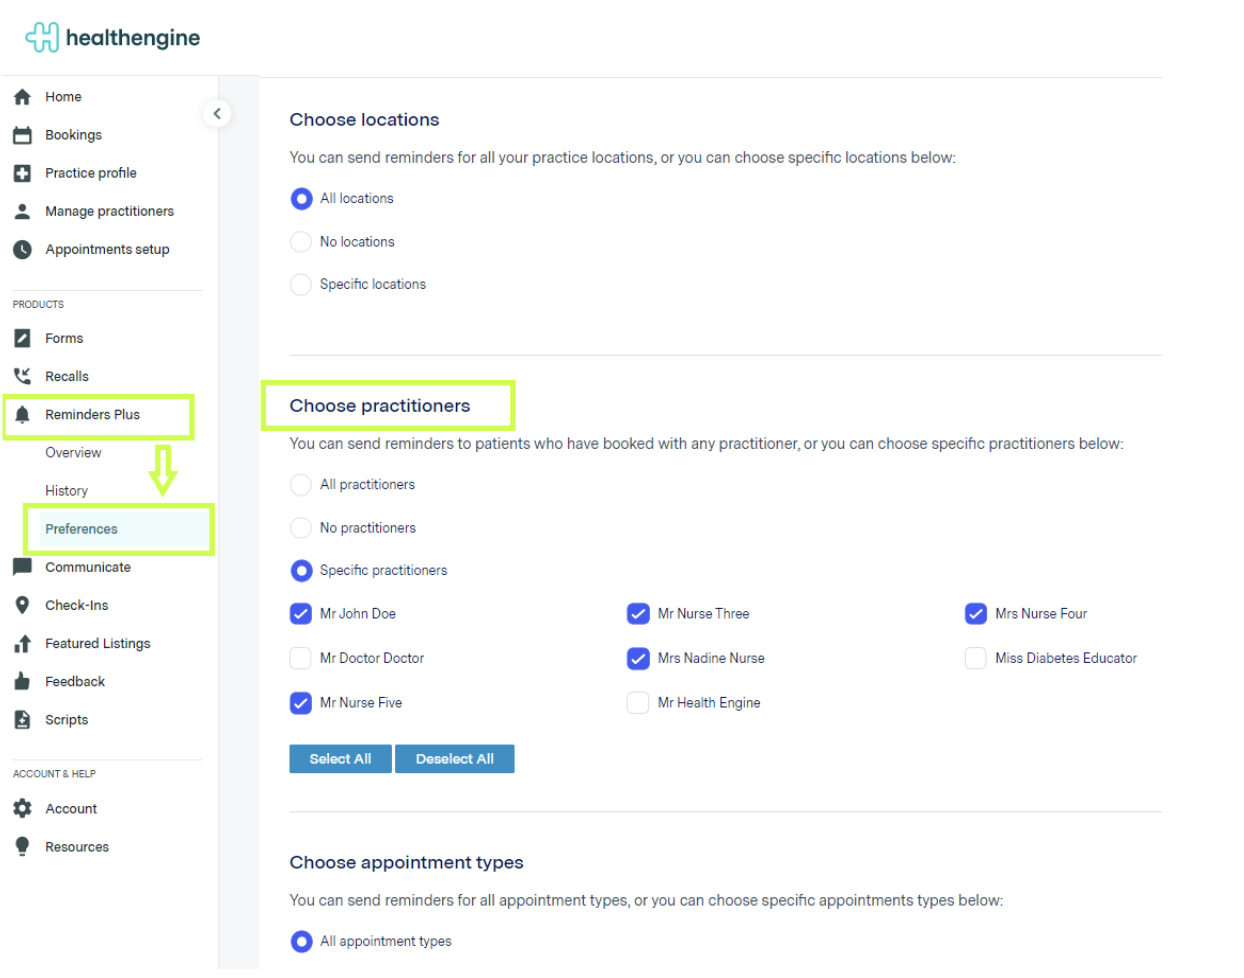Image resolution: width=1244 pixels, height=978 pixels.
Task: Select the All practitioners radio button
Action: 301,485
